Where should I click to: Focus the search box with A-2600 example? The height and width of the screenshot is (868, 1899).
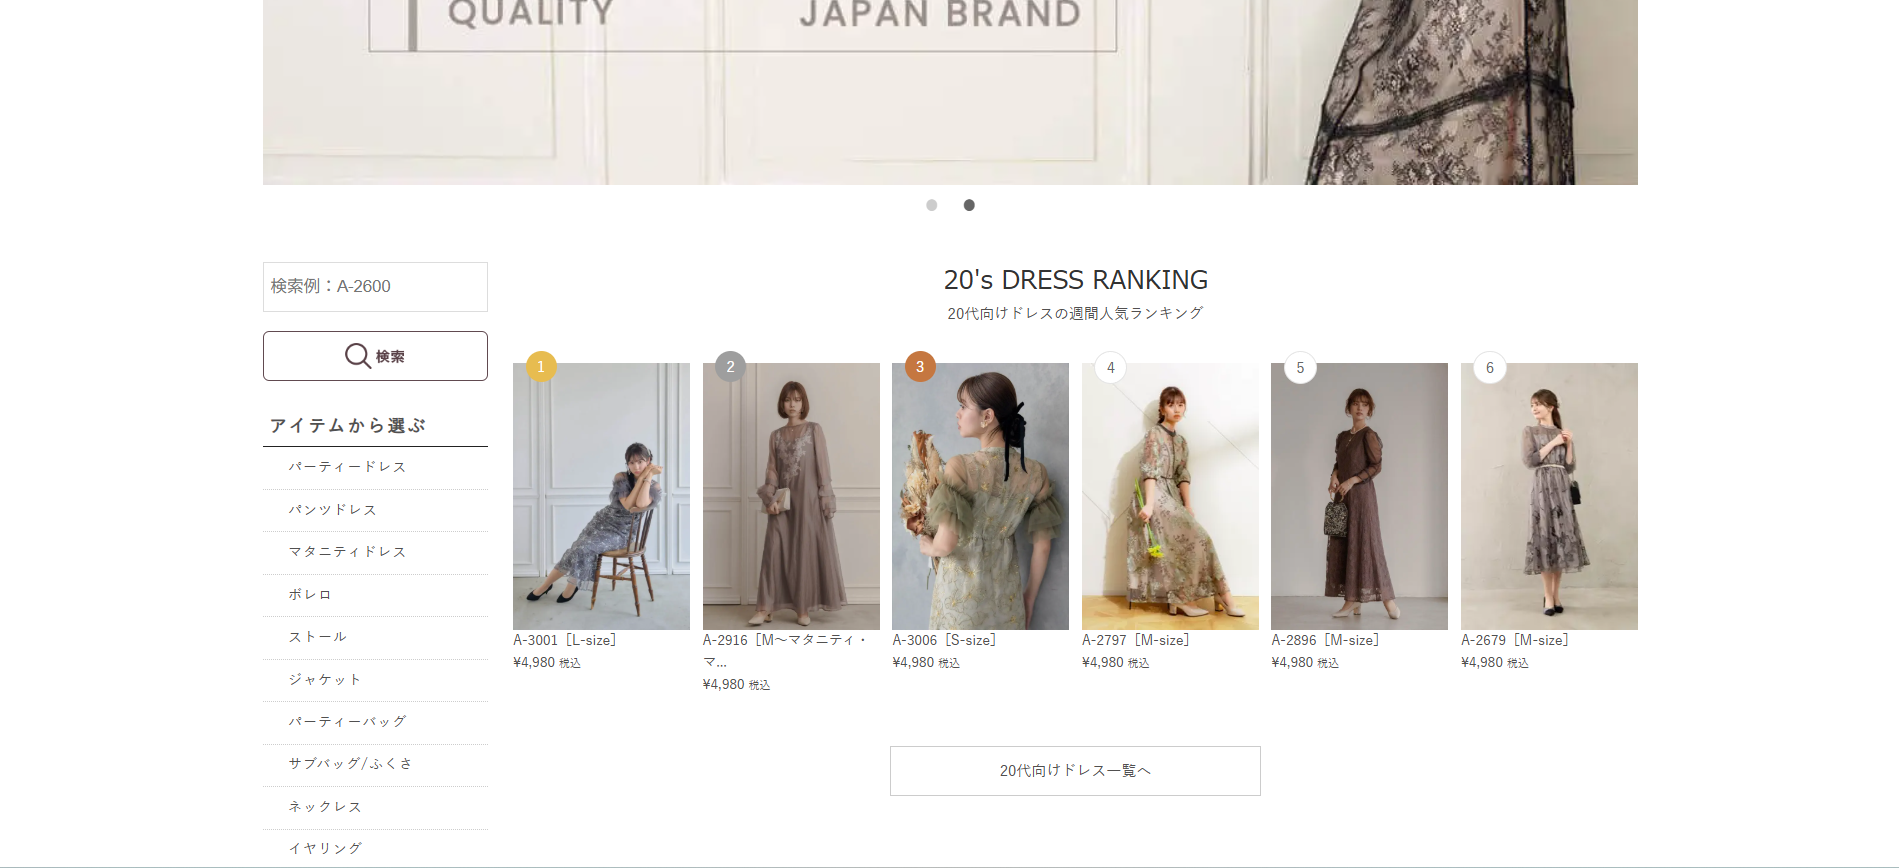[375, 287]
